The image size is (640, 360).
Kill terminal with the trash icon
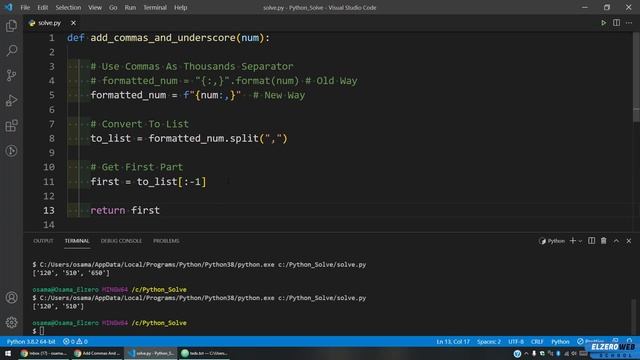pyautogui.click(x=604, y=241)
